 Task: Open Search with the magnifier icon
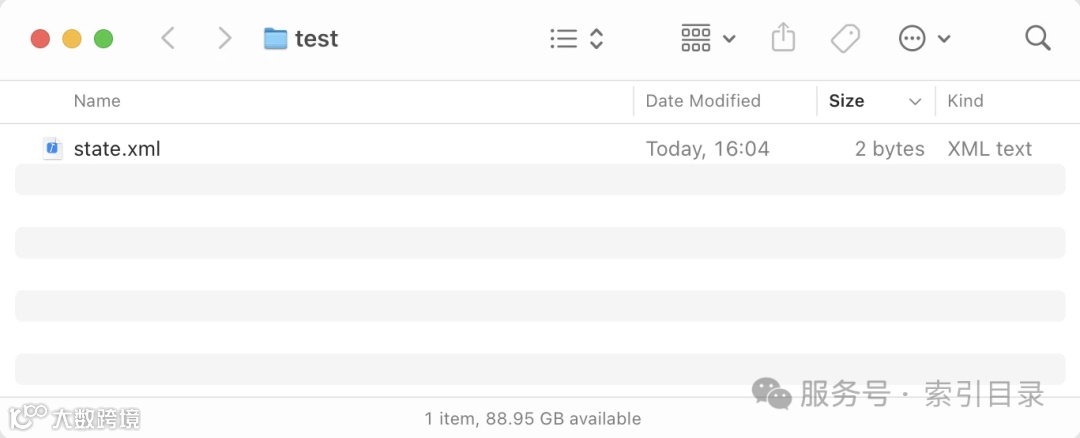pos(1038,39)
